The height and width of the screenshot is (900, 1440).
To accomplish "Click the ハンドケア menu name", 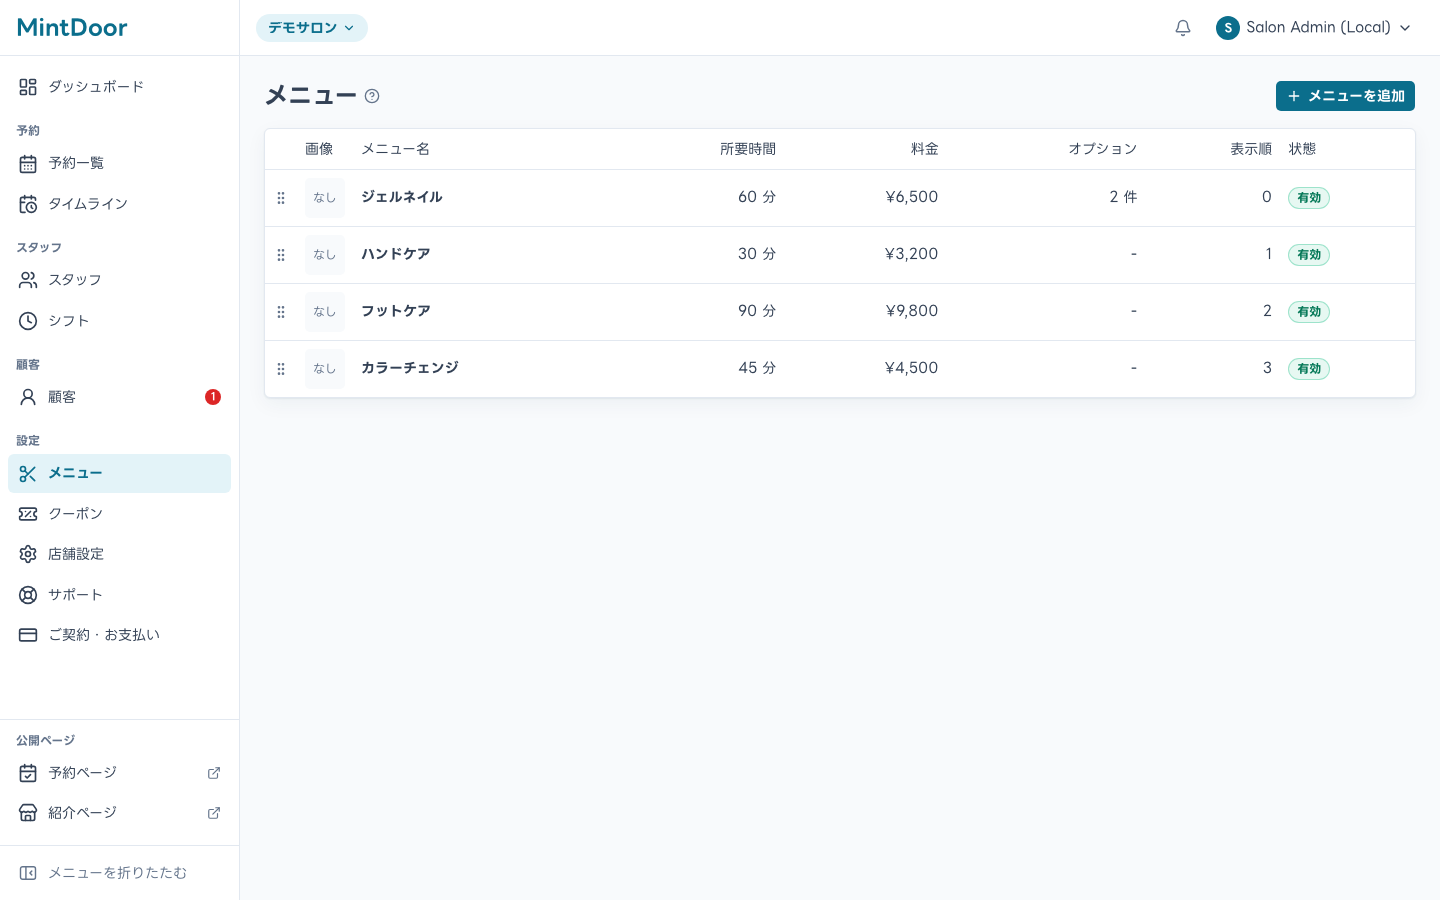I will pos(396,254).
